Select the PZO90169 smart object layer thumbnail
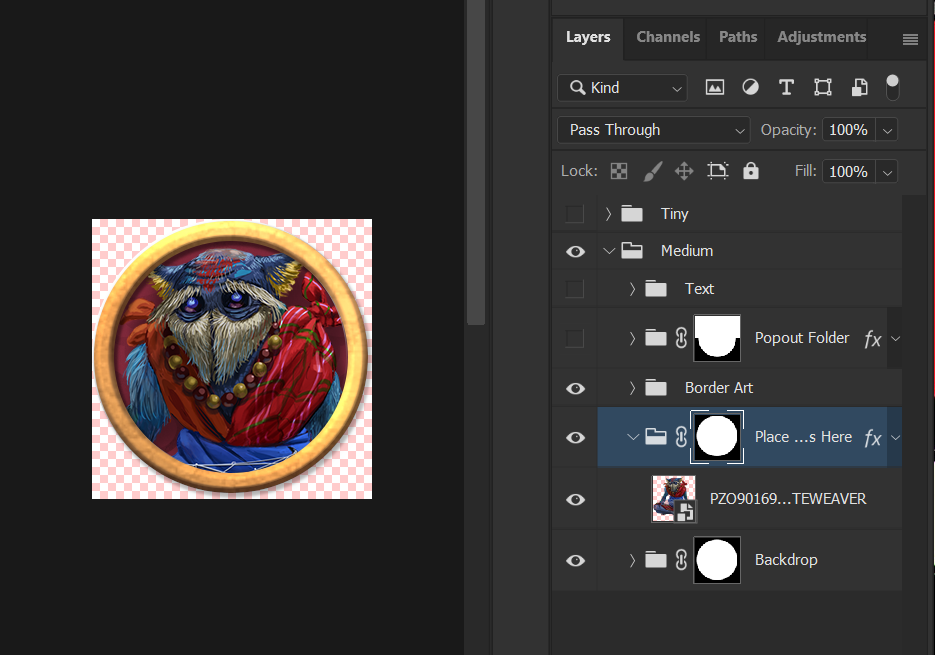 [673, 499]
